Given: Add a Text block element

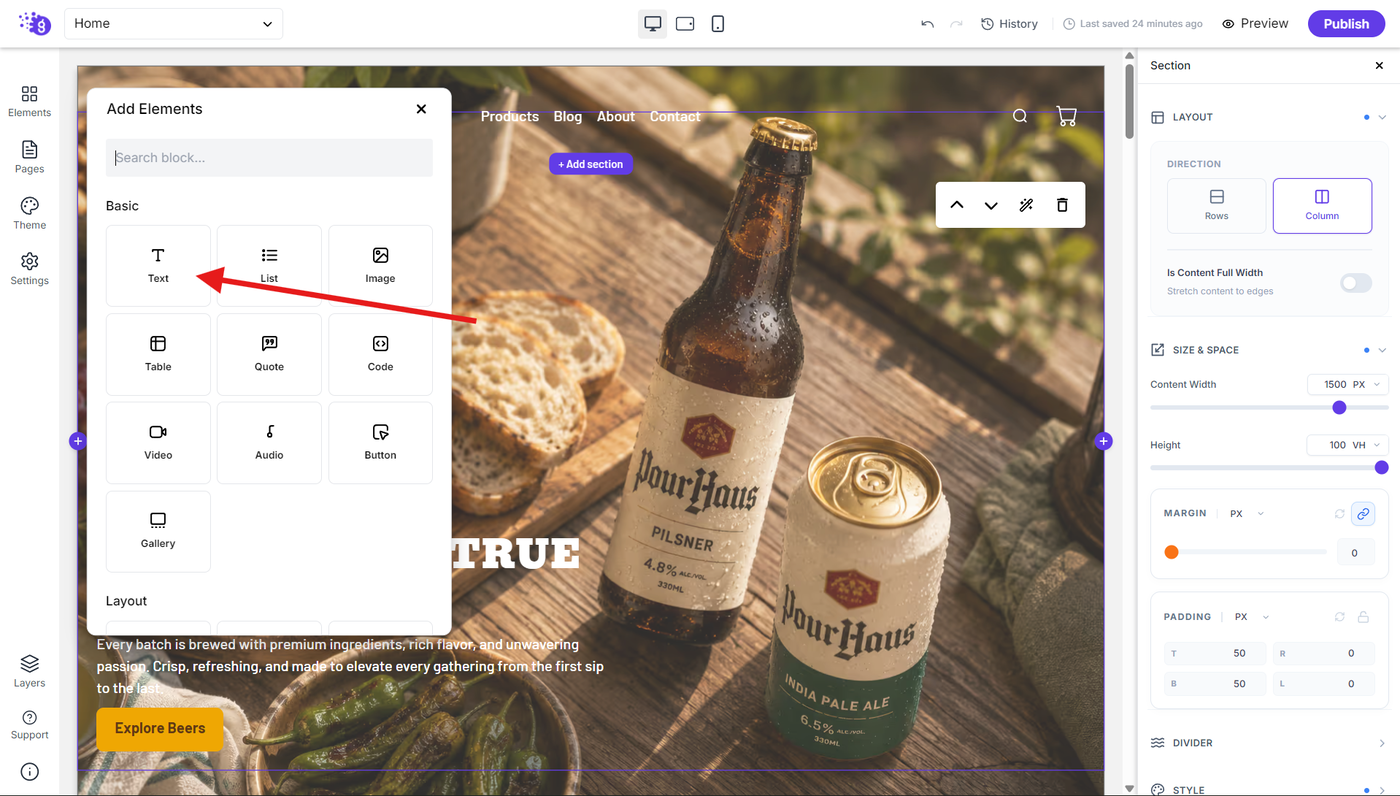Looking at the screenshot, I should (158, 266).
